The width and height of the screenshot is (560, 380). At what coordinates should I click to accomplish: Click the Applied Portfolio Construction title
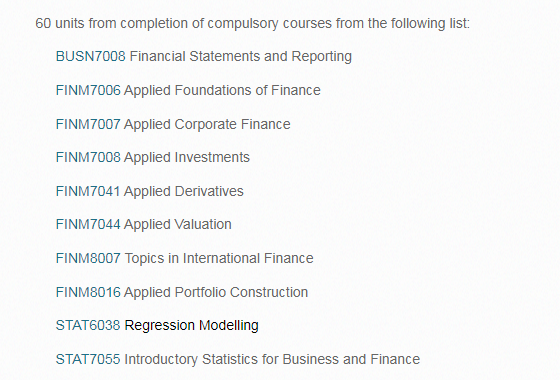tap(216, 292)
